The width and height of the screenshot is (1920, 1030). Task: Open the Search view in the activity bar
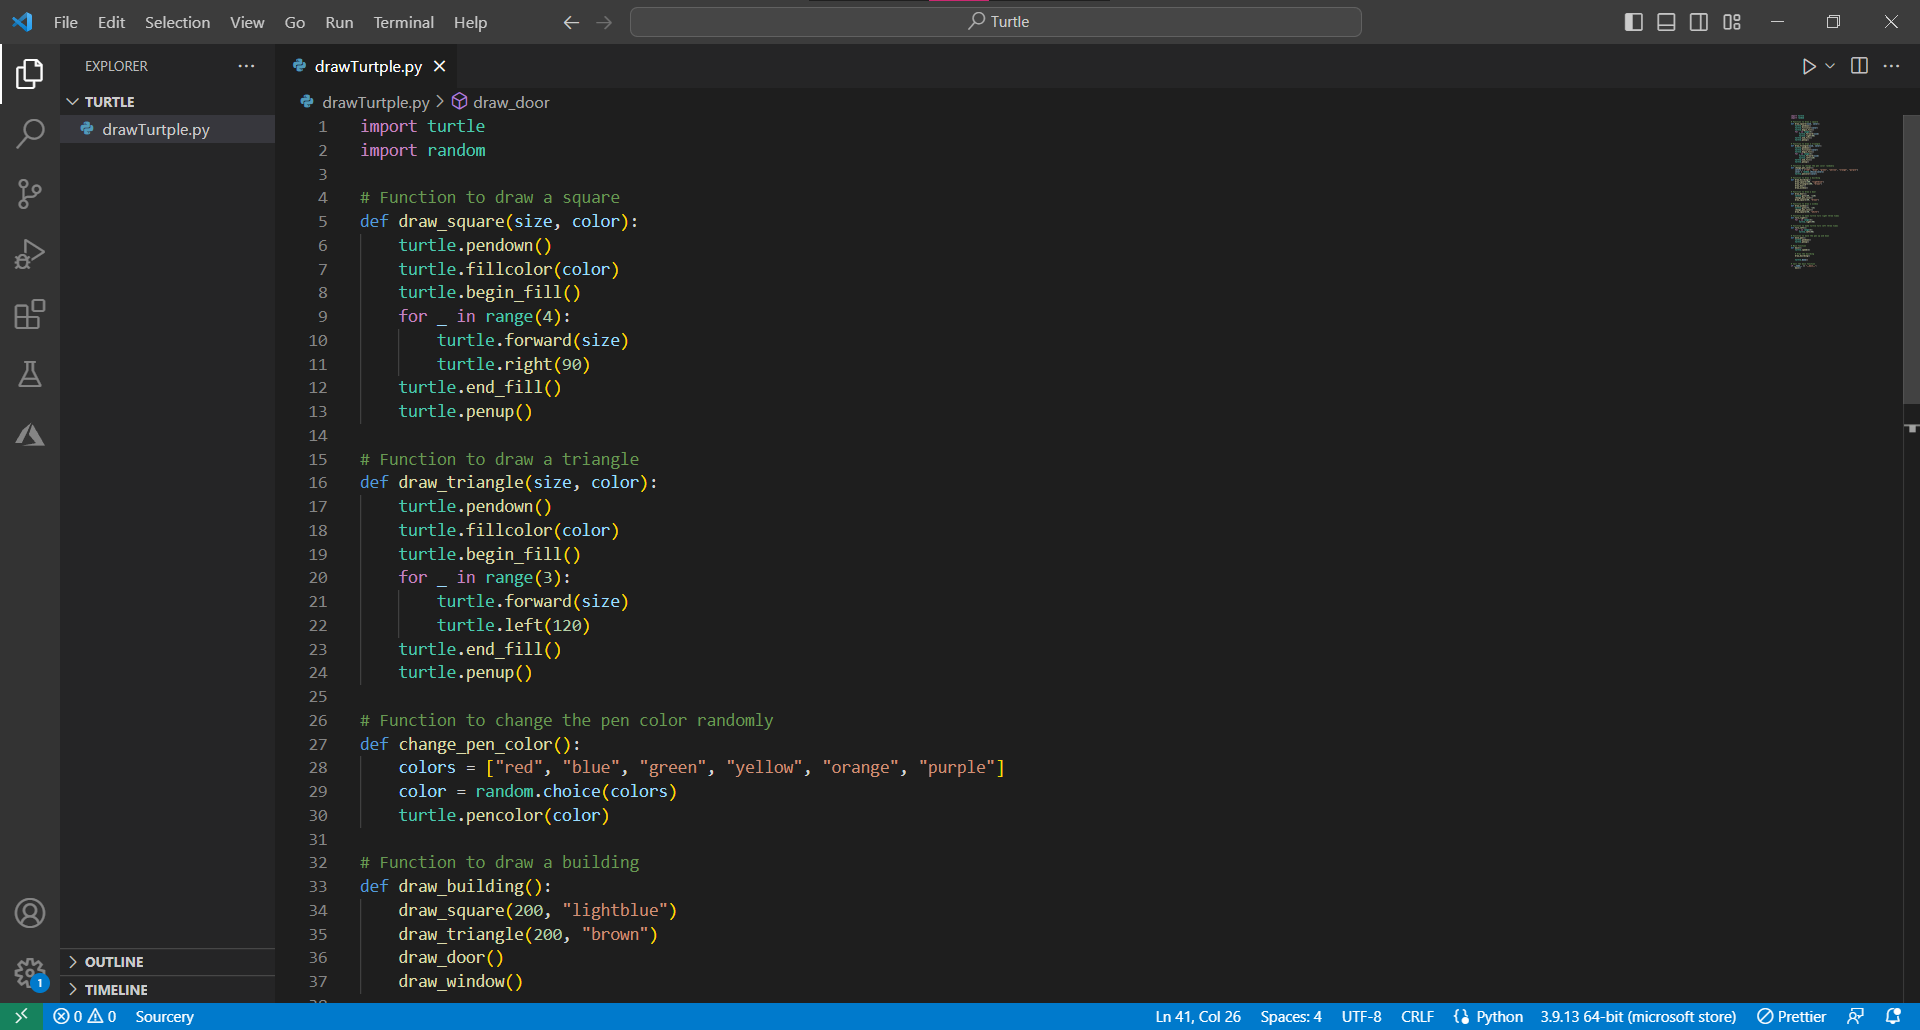coord(30,133)
